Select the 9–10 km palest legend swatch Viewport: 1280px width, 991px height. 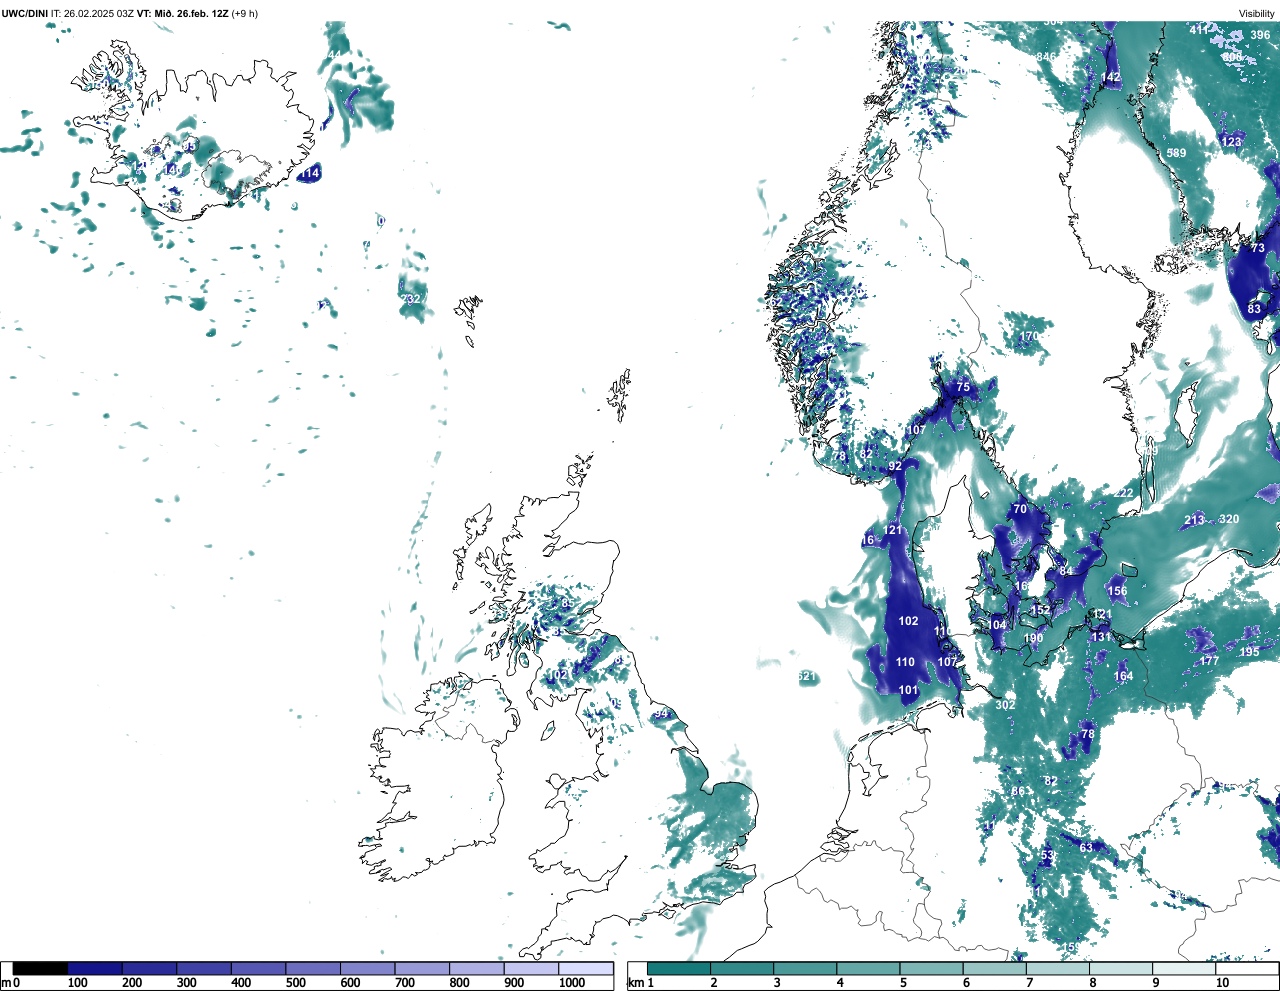point(1183,968)
